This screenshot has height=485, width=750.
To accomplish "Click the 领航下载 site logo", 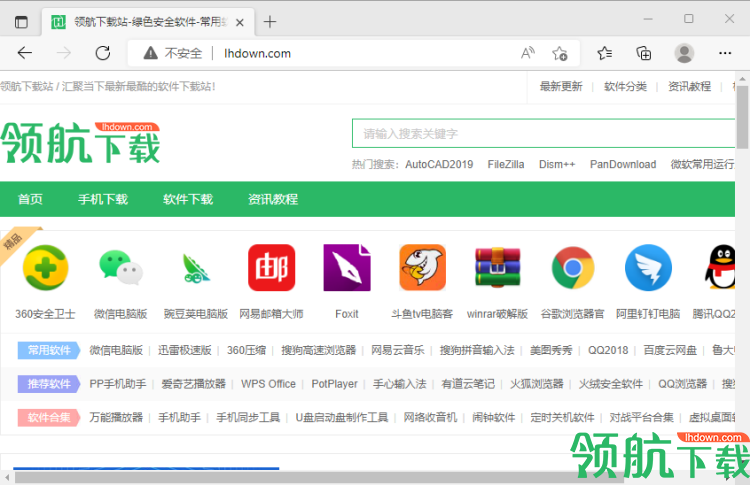I will coord(80,143).
